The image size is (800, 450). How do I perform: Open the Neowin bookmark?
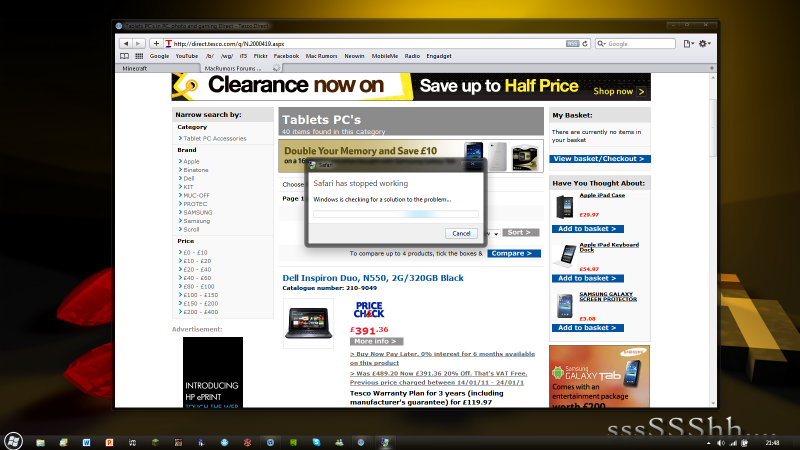354,56
